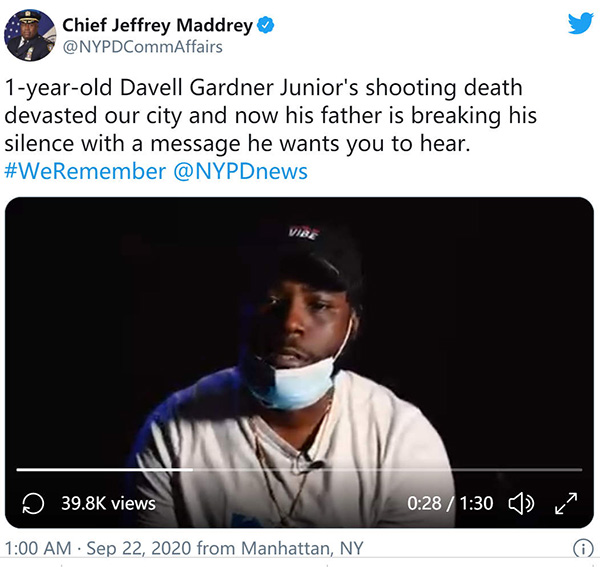Open Chief Jeffrey Maddrey's profile picture
The image size is (600, 567).
pyautogui.click(x=30, y=35)
